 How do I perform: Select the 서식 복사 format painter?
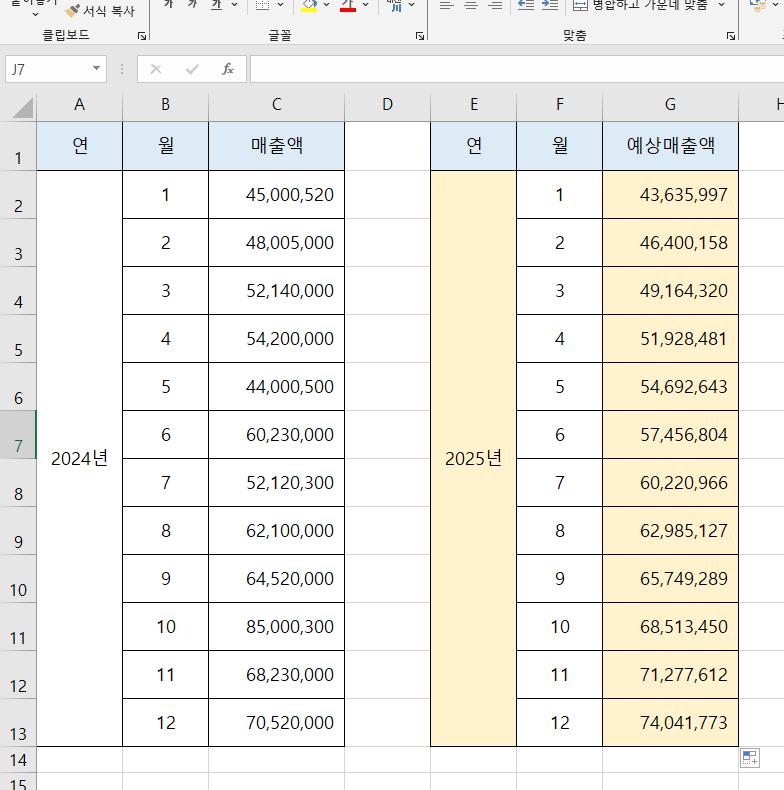point(101,10)
